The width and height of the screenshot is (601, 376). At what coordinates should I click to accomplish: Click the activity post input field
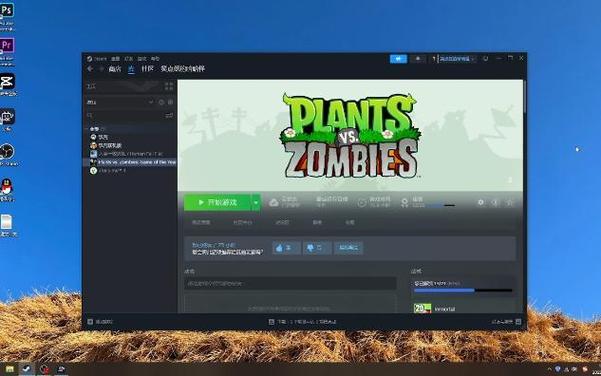pyautogui.click(x=290, y=284)
